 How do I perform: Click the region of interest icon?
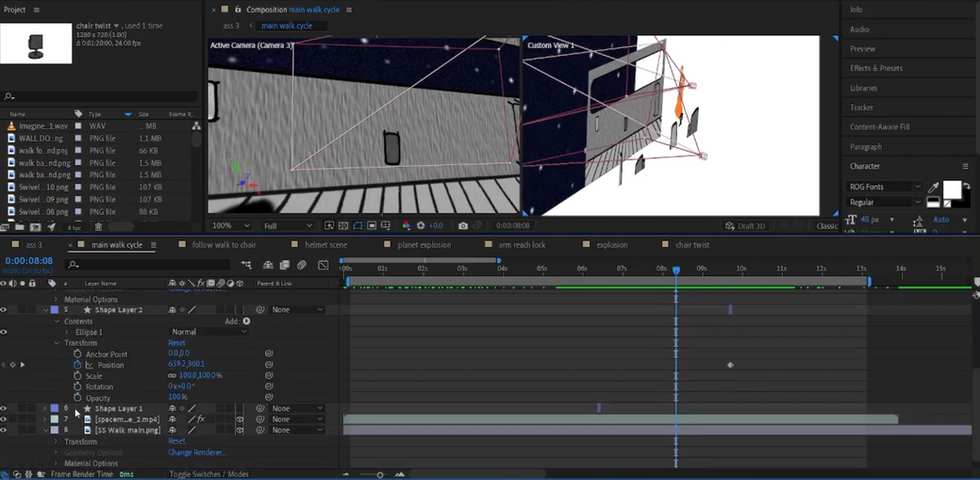372,226
